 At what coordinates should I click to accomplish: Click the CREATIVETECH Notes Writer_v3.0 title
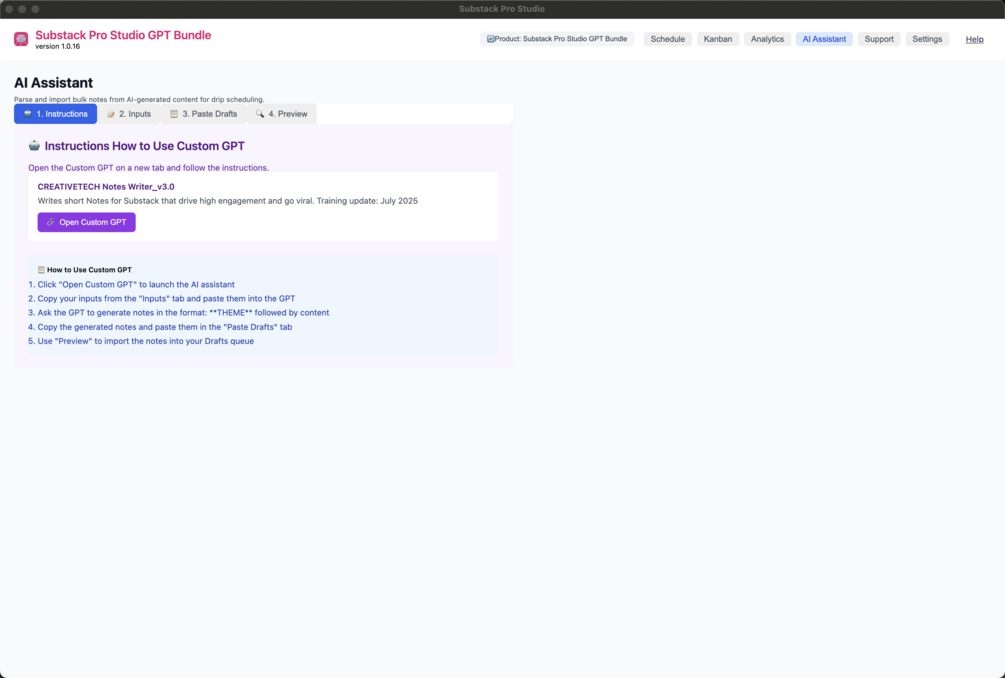pyautogui.click(x=106, y=187)
